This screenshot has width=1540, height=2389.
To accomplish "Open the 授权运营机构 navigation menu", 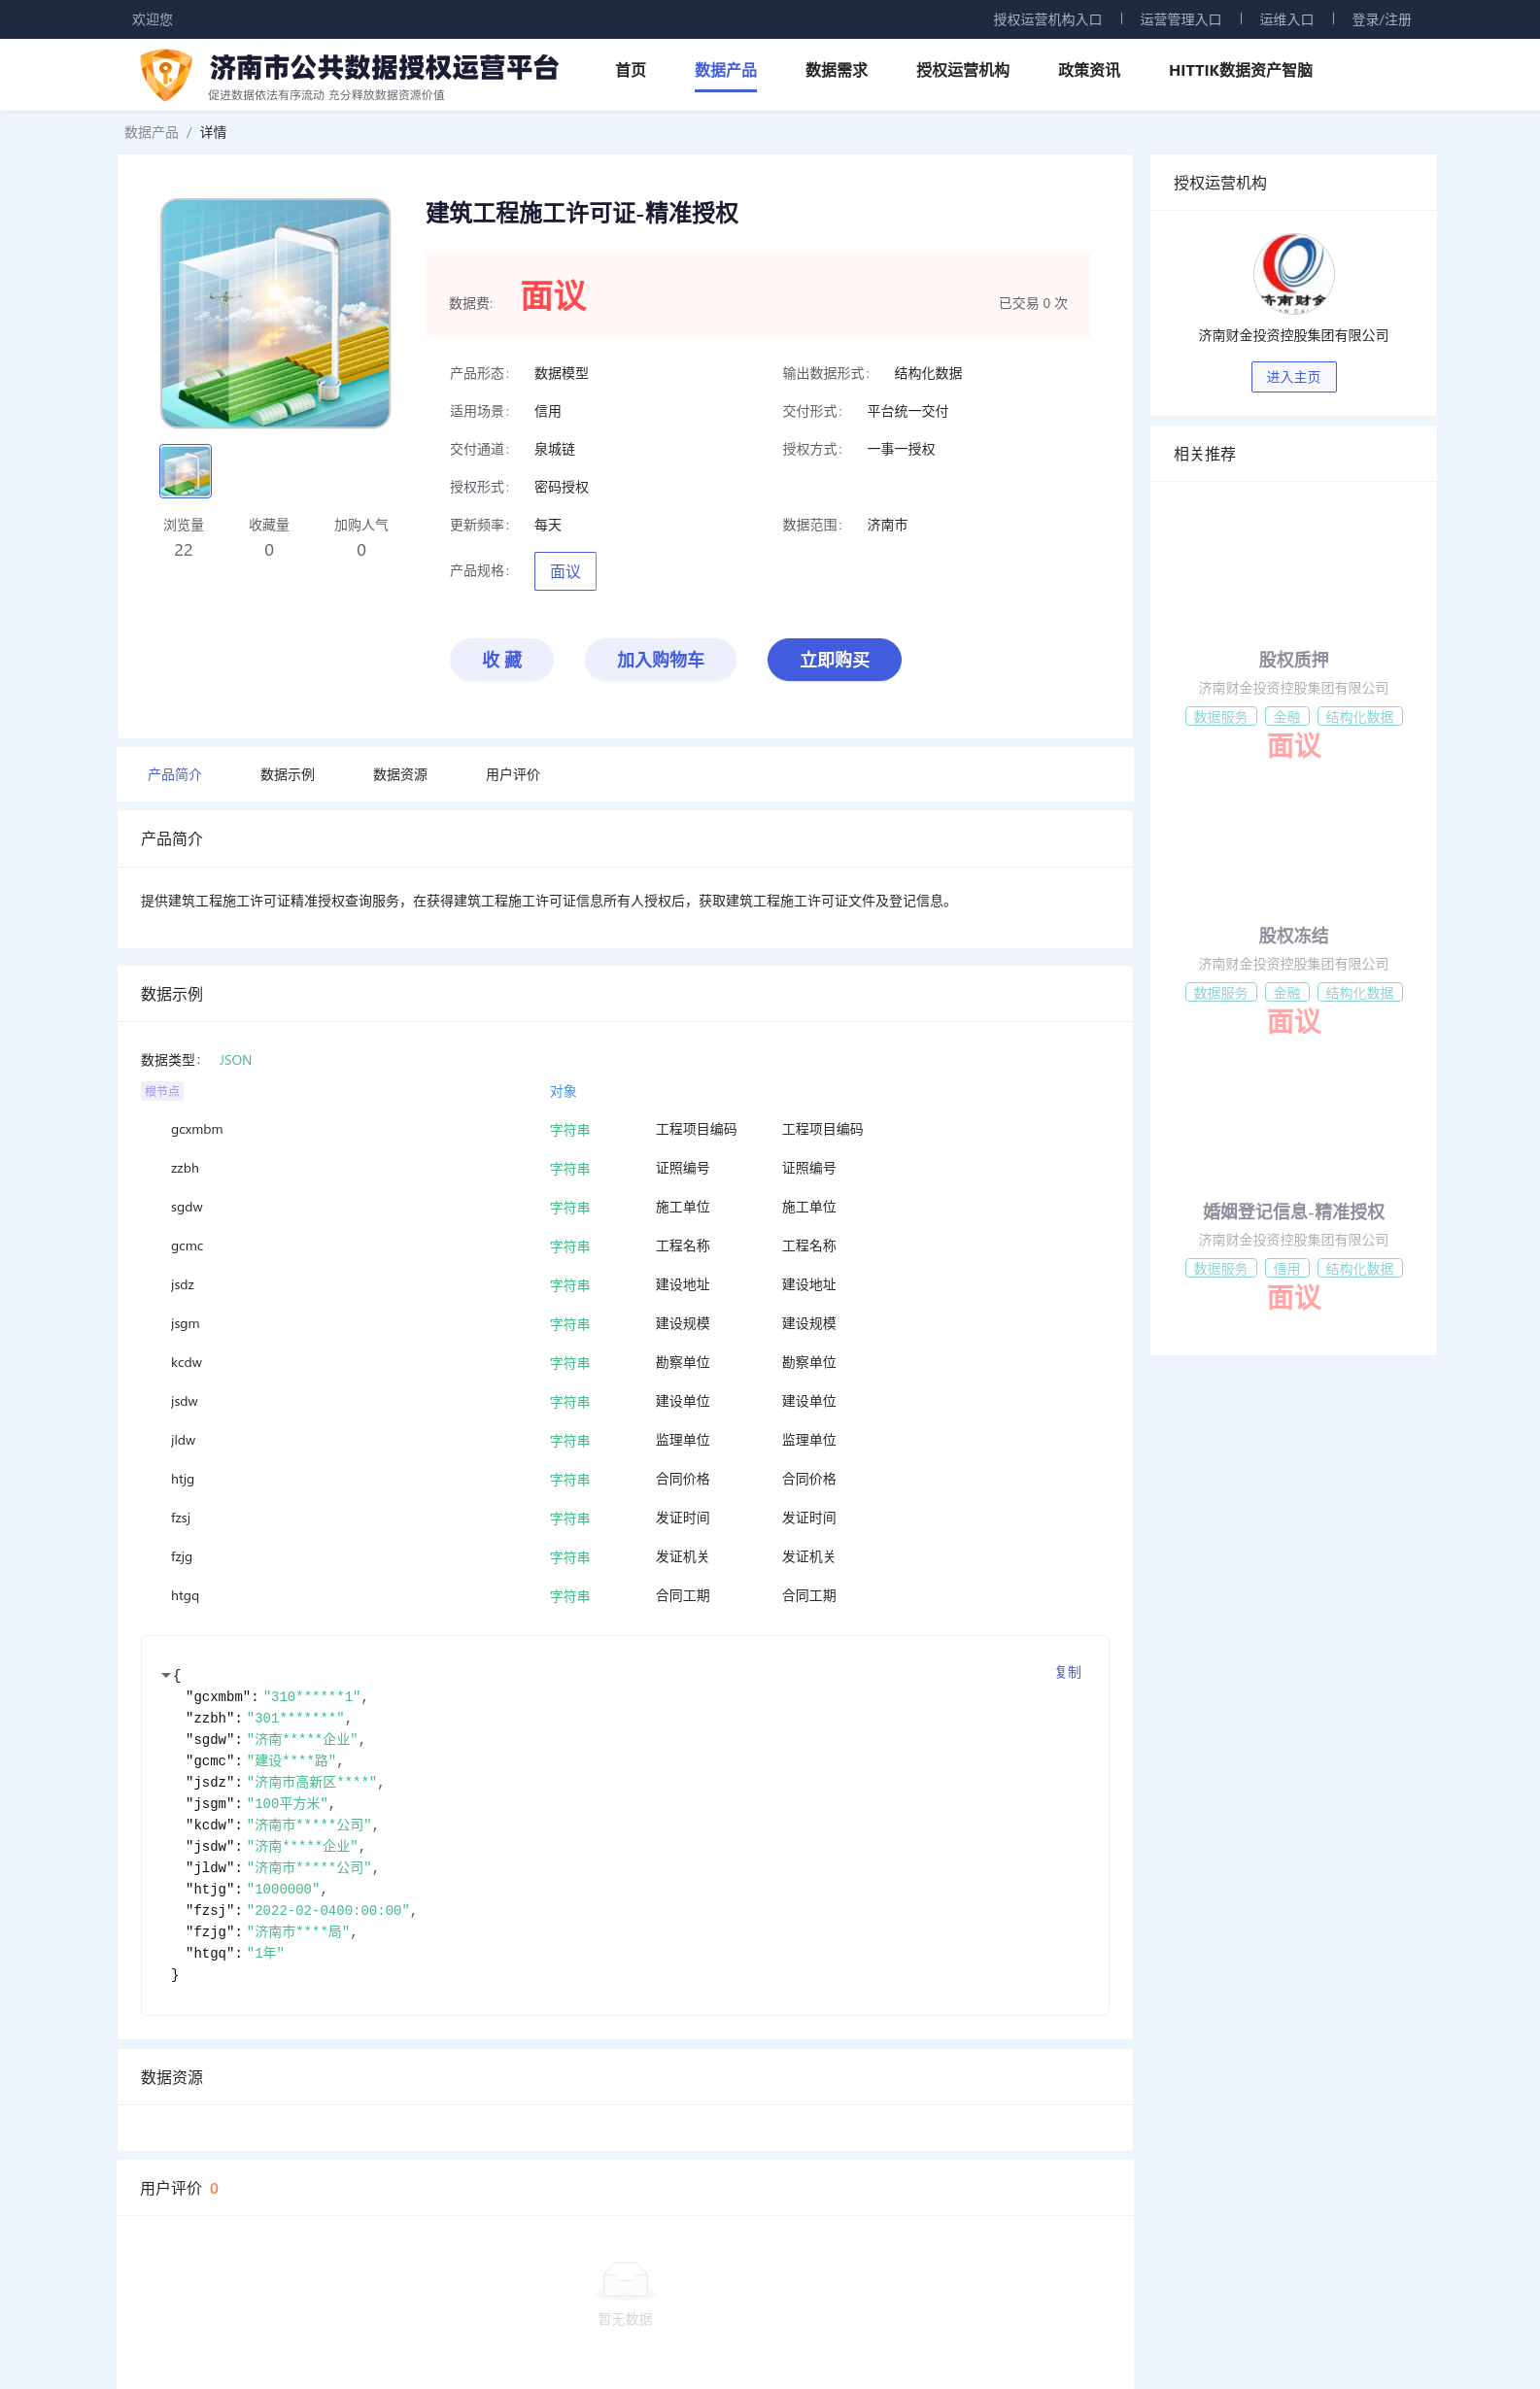I will coord(962,70).
